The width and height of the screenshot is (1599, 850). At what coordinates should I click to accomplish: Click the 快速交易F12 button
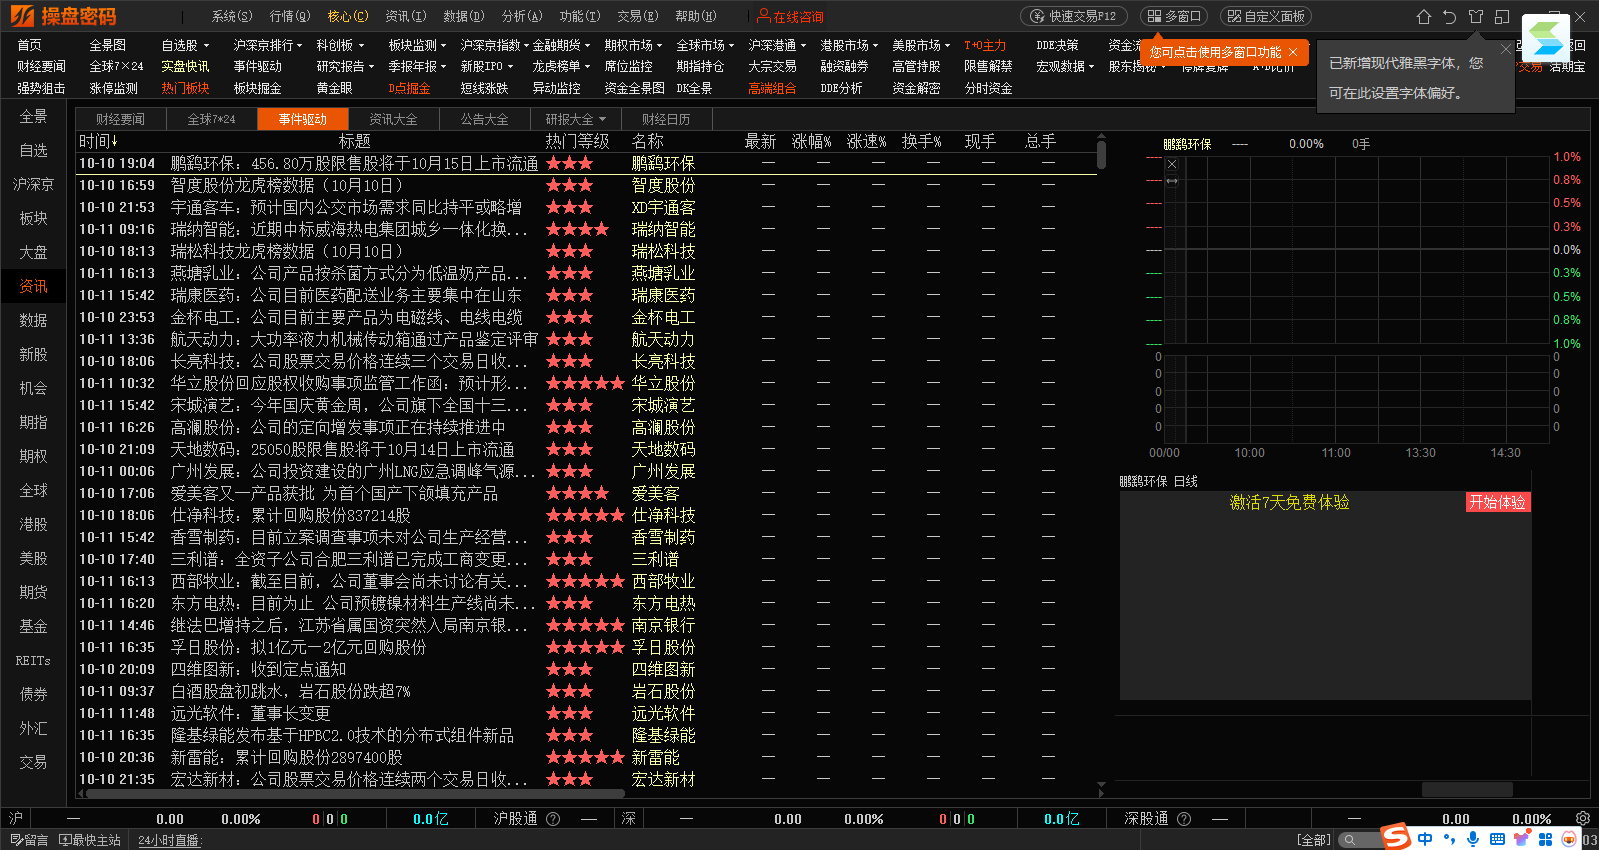click(x=1074, y=16)
